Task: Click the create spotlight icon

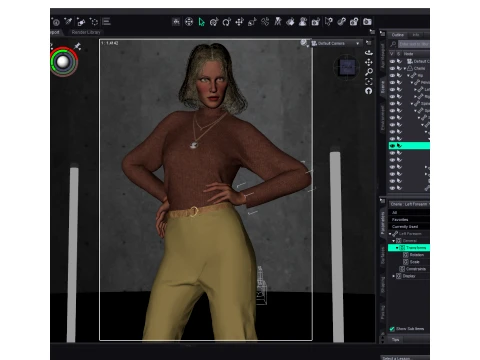Action: (x=68, y=22)
